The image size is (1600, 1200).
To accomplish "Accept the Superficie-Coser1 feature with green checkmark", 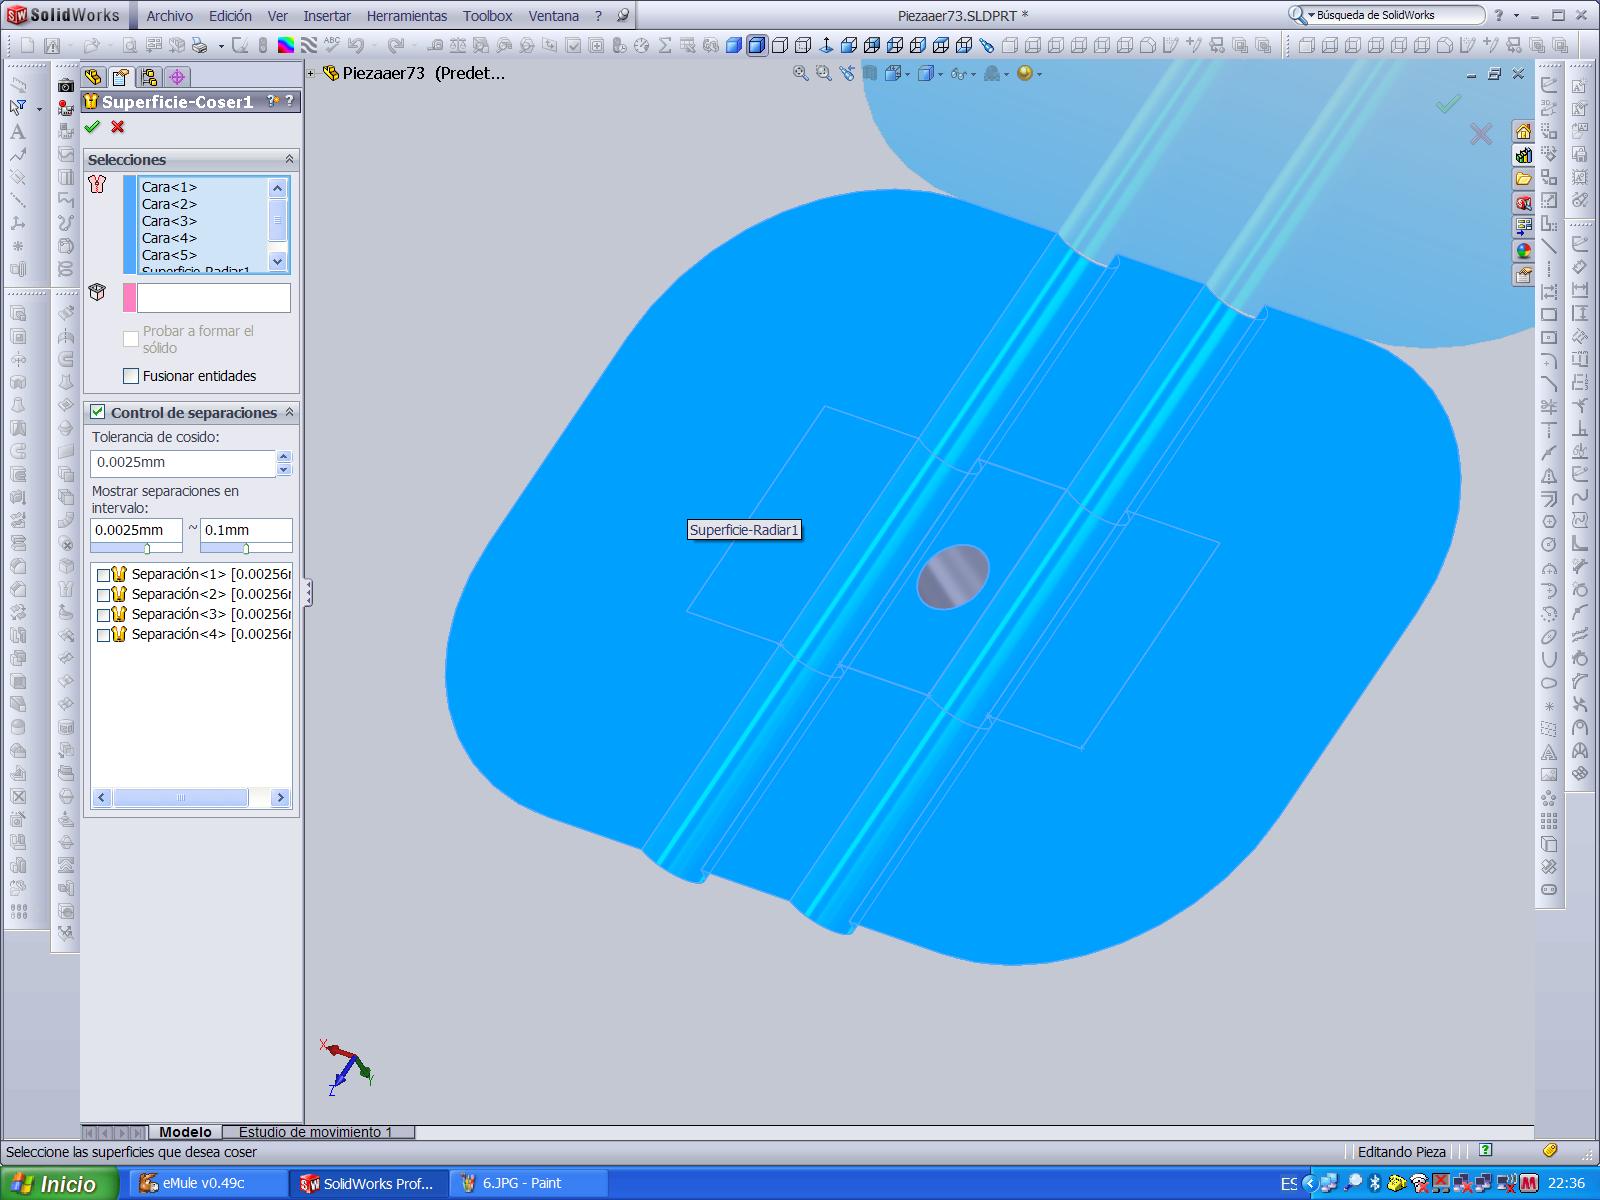I will (93, 127).
